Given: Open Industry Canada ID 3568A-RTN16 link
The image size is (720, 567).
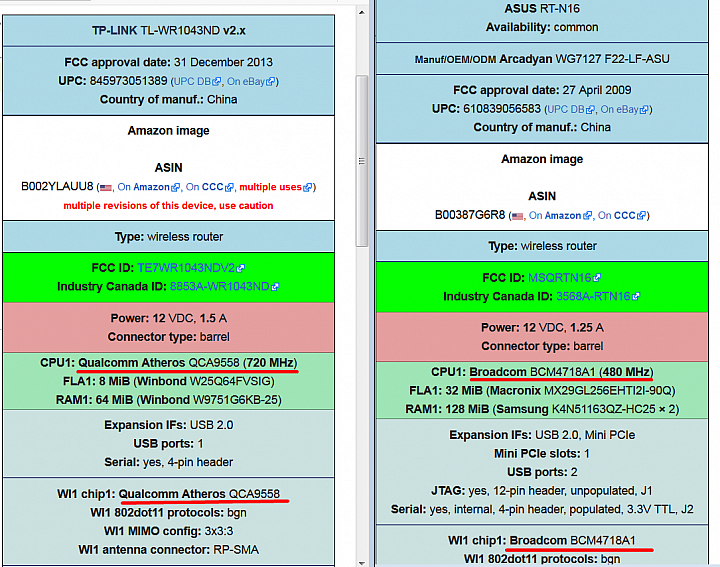Looking at the screenshot, I should tap(598, 297).
